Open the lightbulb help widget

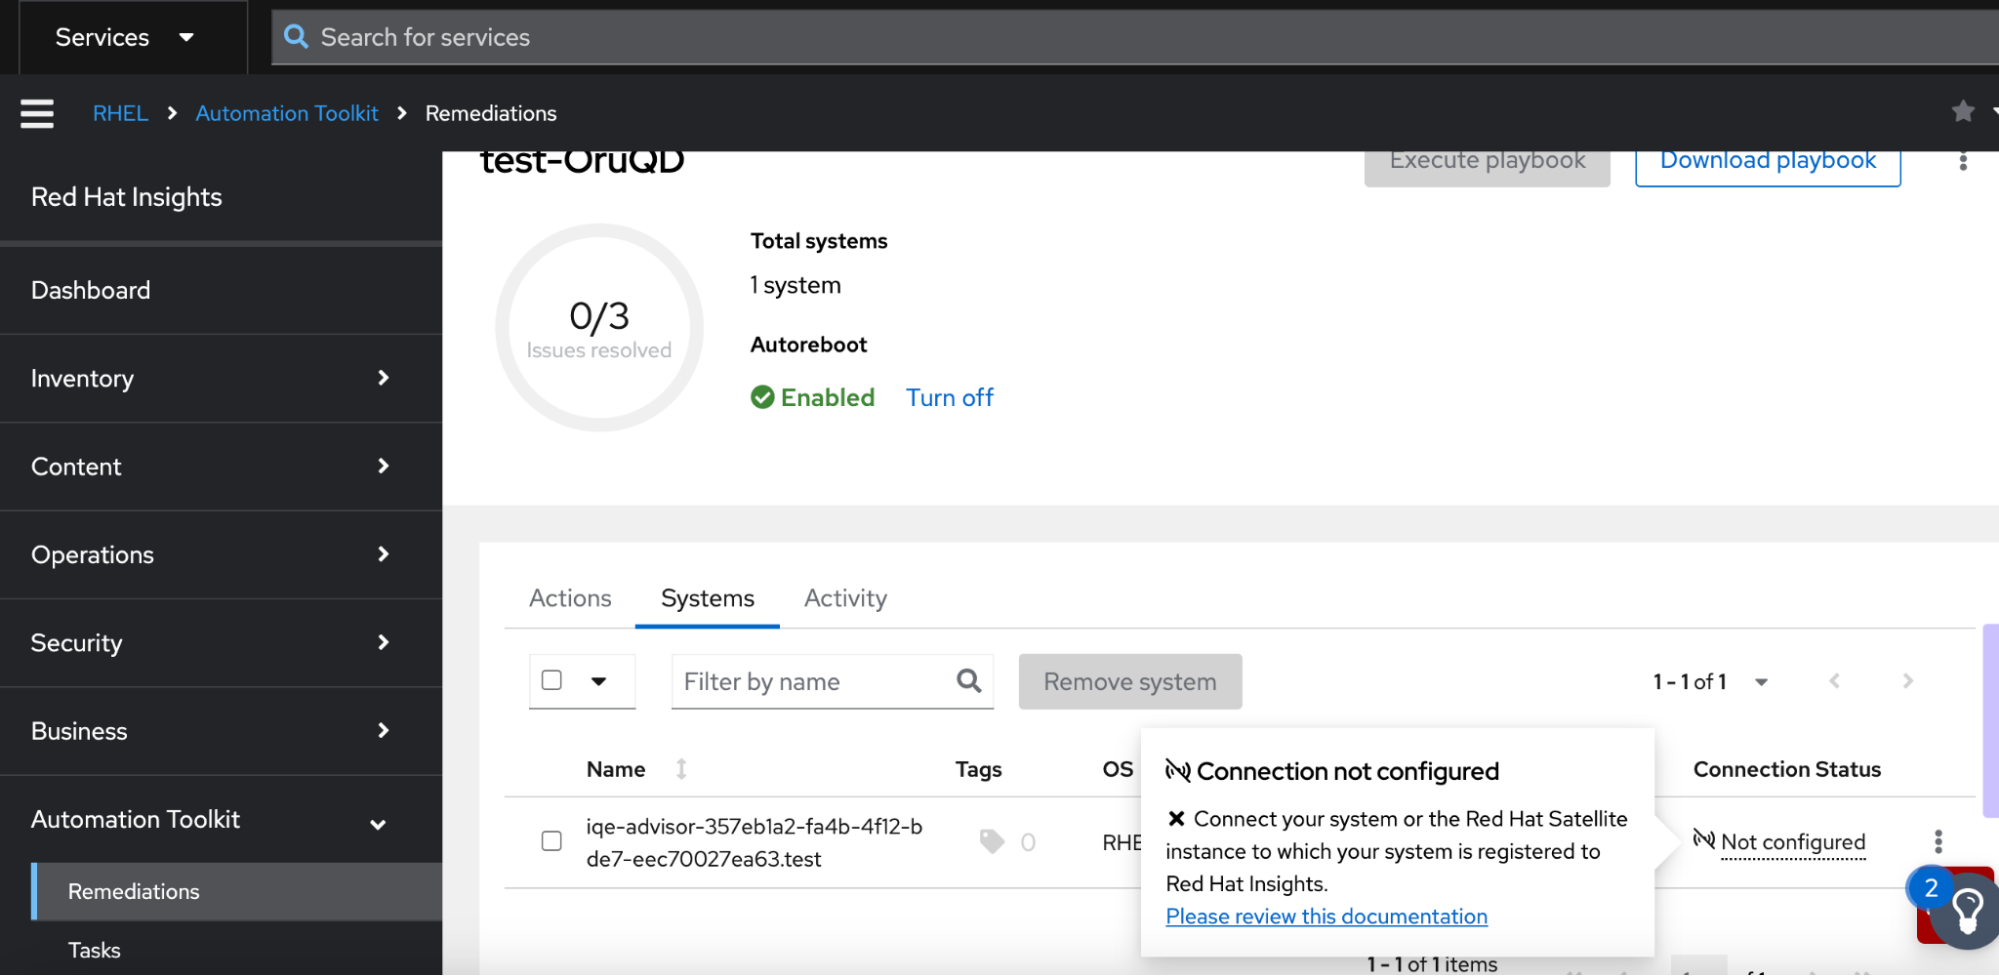(1966, 909)
